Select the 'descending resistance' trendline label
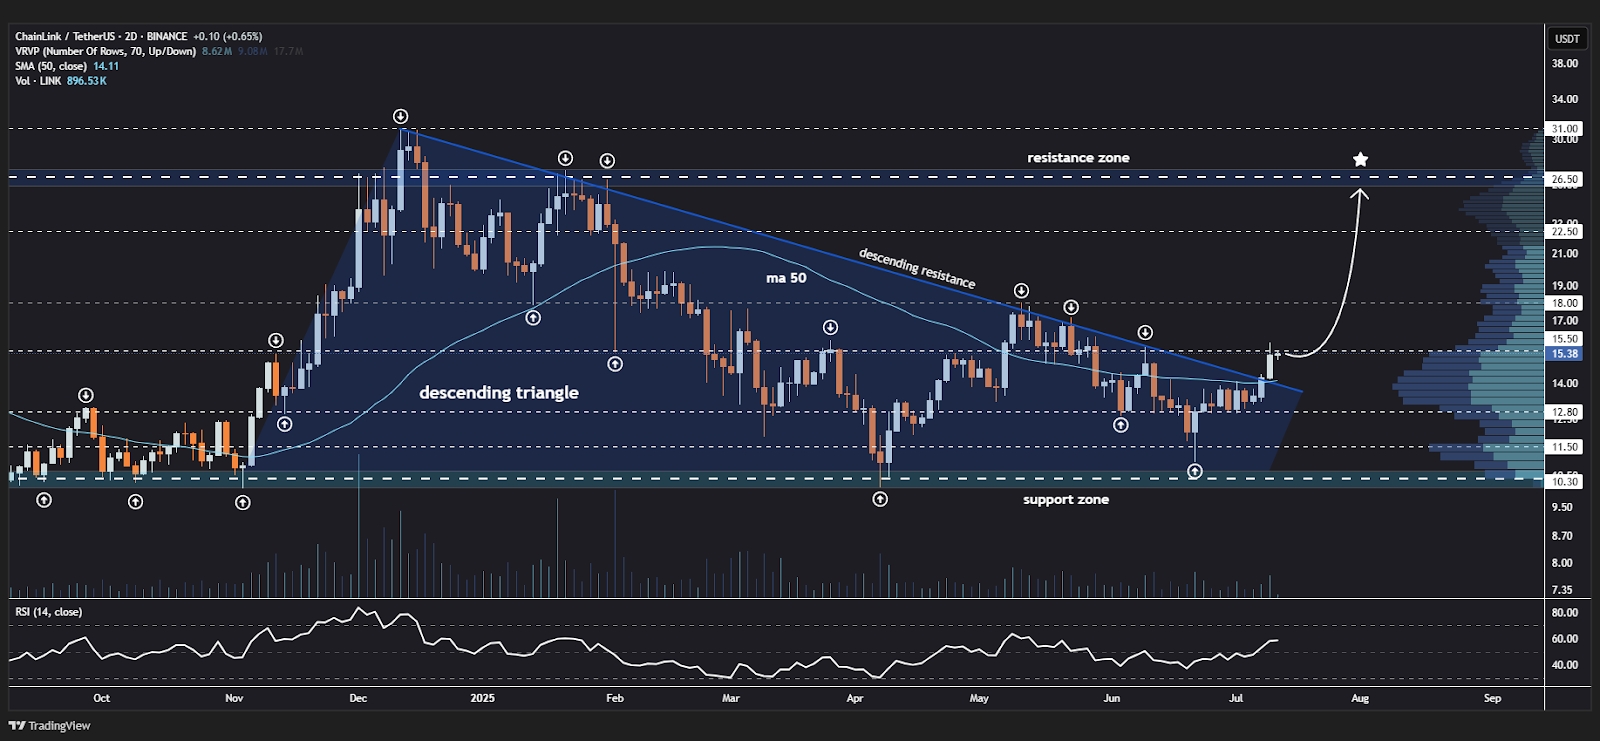 (x=916, y=268)
